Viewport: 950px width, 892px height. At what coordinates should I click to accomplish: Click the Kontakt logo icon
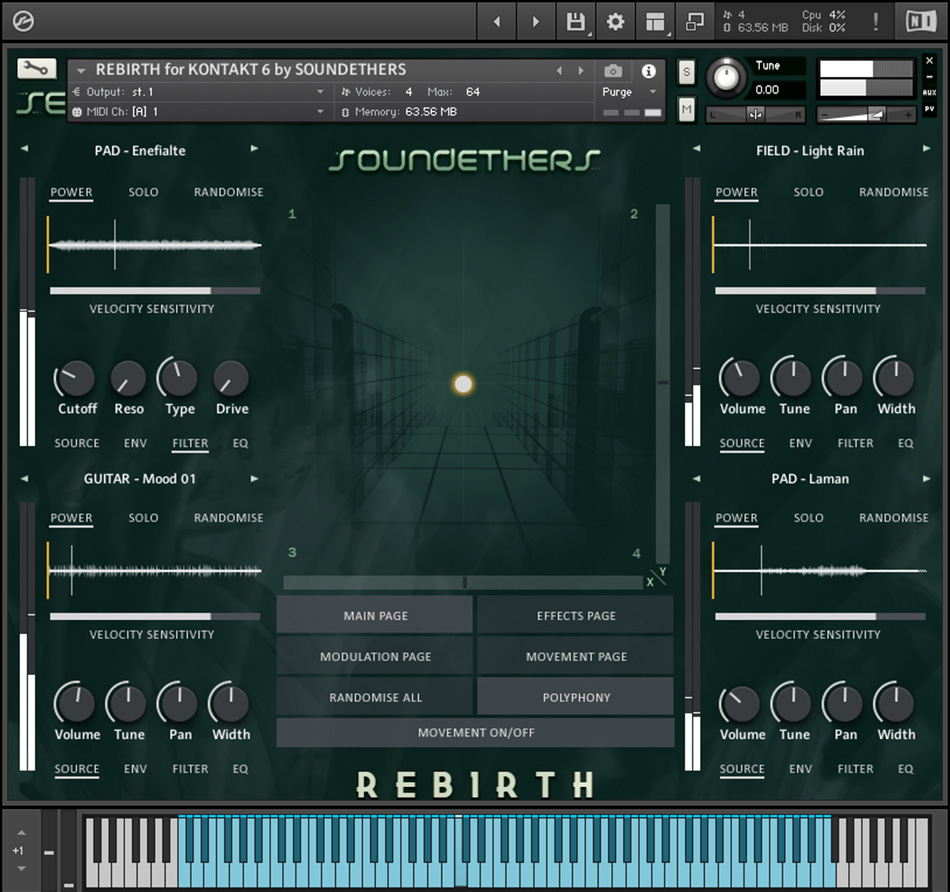tap(23, 21)
